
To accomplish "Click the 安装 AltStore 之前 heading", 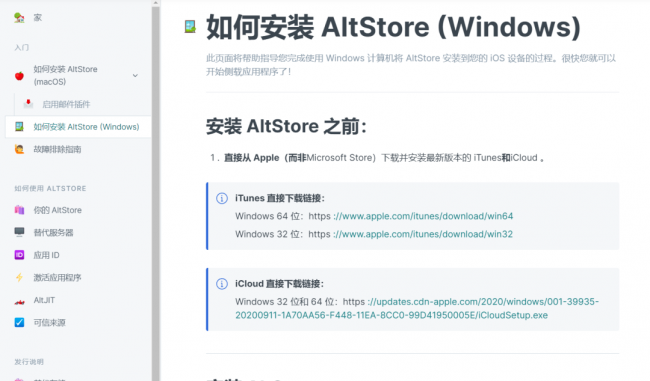I will point(286,126).
